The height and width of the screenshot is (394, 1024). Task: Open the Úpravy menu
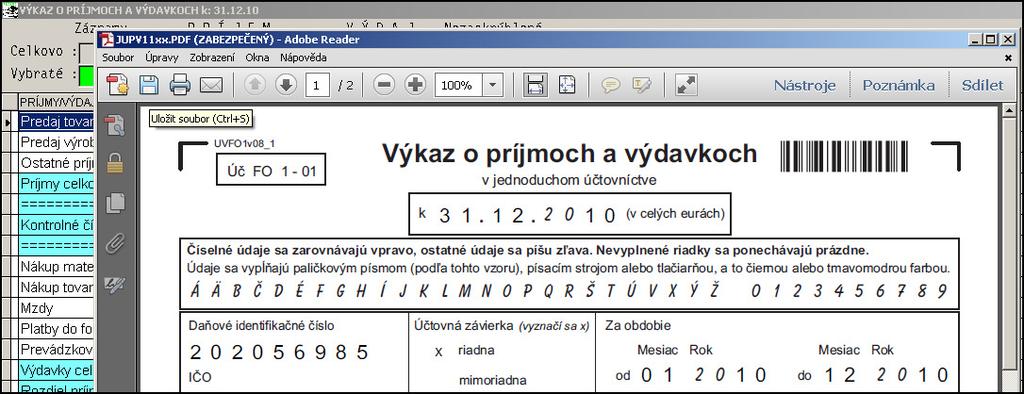click(162, 57)
